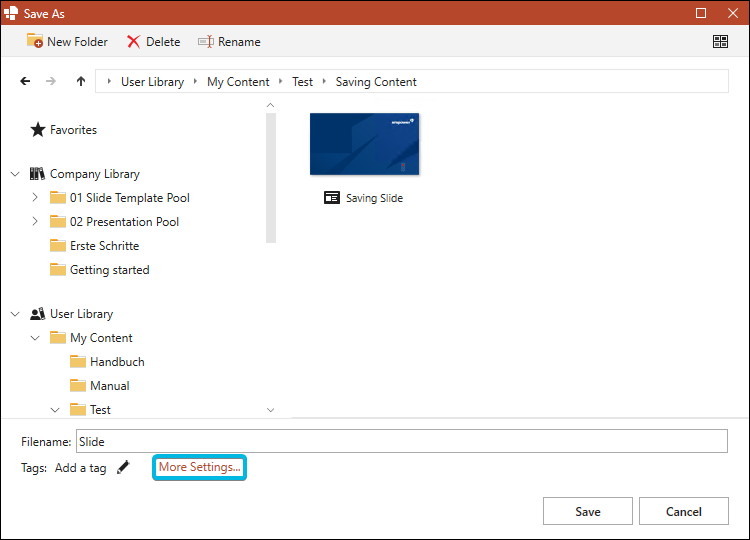Screen dimensions: 750x540
Task: Click the 01 Slide Template Pool folder icon
Action: tap(58, 198)
